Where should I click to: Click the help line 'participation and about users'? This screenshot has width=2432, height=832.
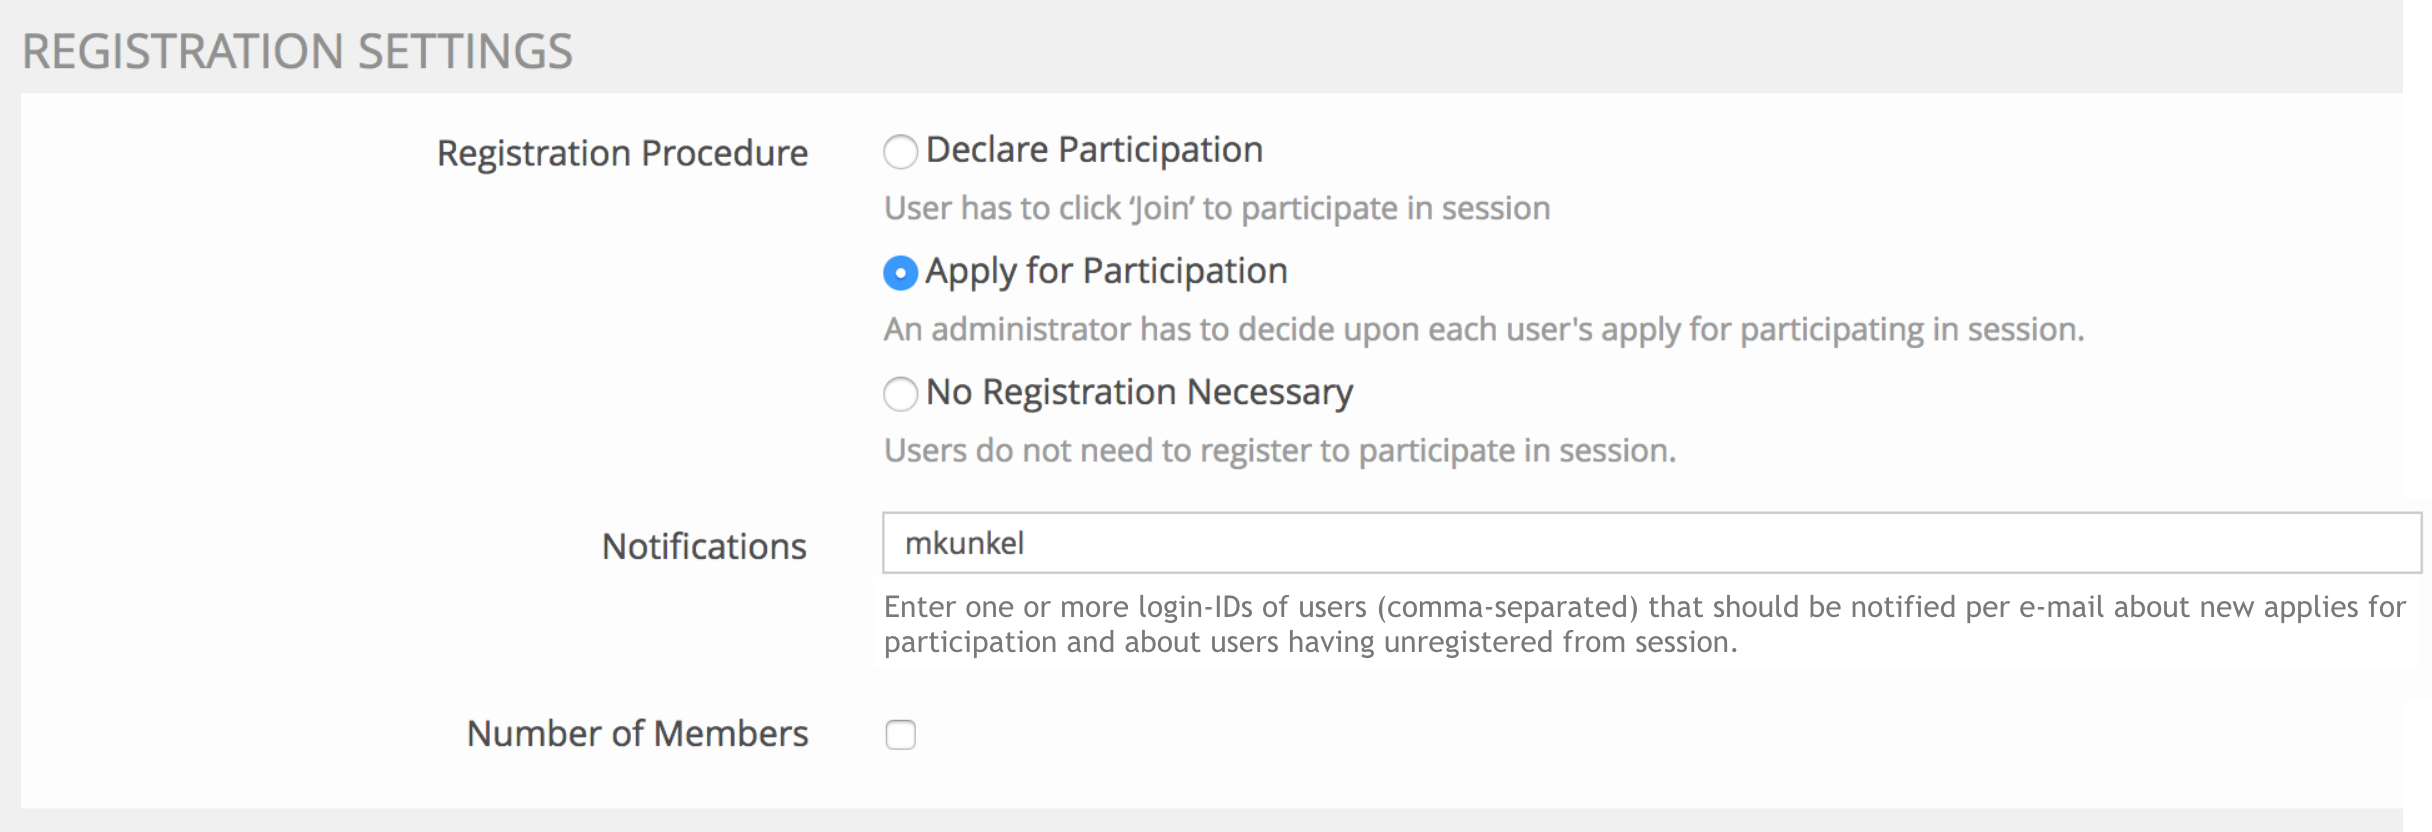(x=1310, y=642)
